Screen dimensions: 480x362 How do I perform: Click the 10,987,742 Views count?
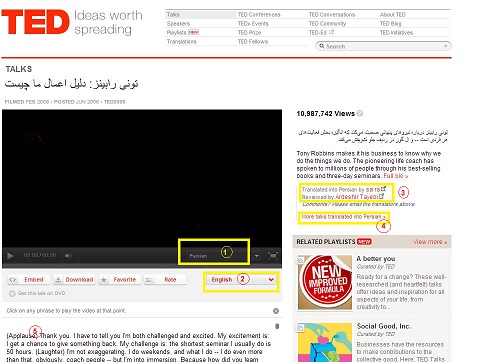click(x=325, y=114)
